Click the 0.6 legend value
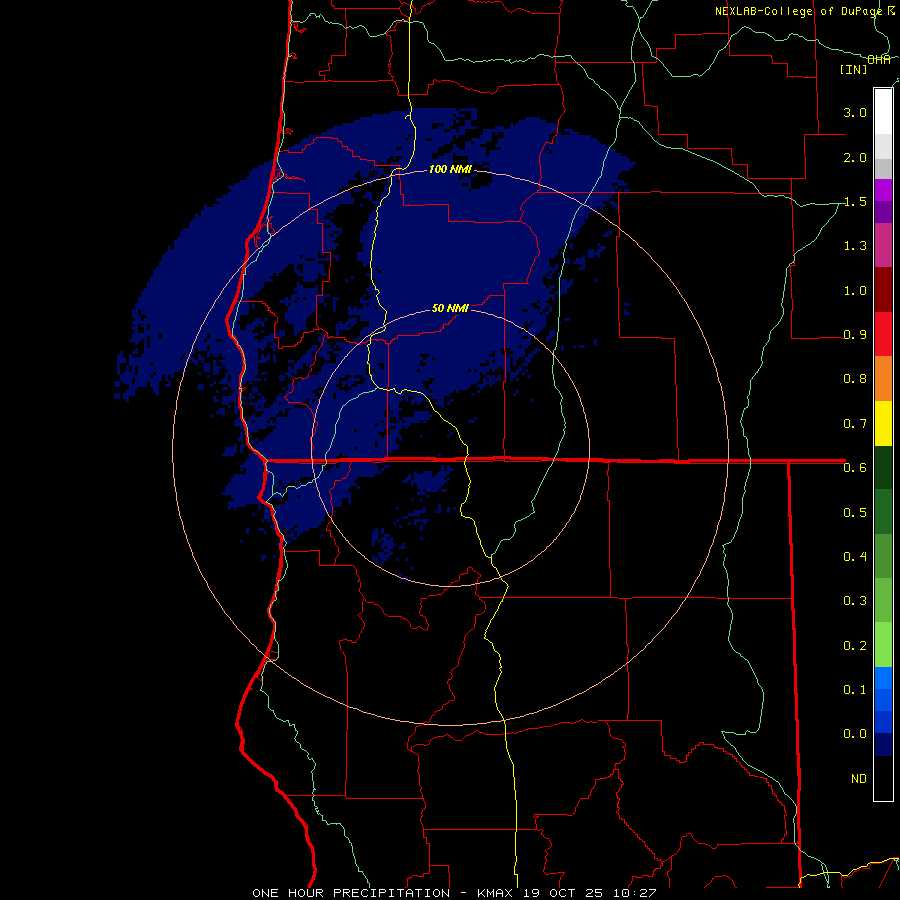The width and height of the screenshot is (900, 900). [855, 468]
